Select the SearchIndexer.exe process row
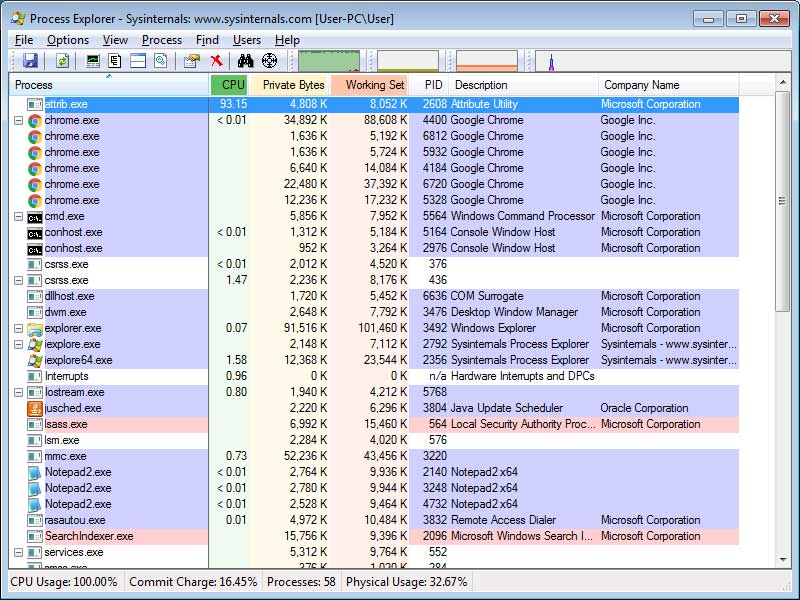 [374, 536]
